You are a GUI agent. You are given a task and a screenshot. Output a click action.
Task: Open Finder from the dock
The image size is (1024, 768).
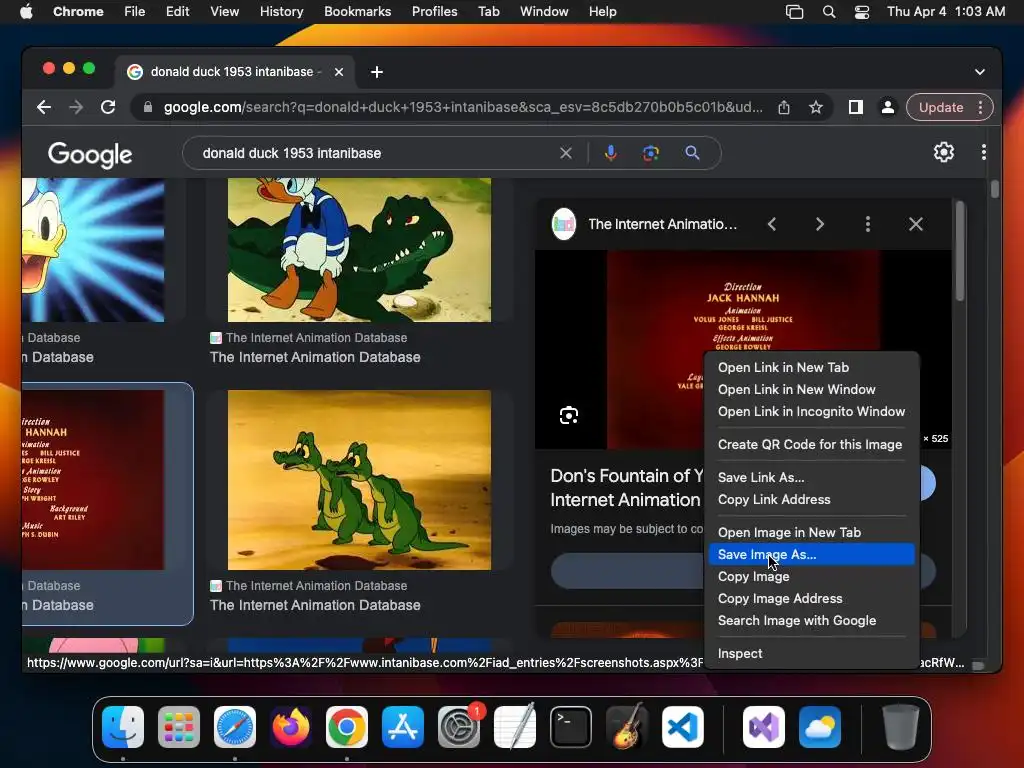(x=123, y=726)
